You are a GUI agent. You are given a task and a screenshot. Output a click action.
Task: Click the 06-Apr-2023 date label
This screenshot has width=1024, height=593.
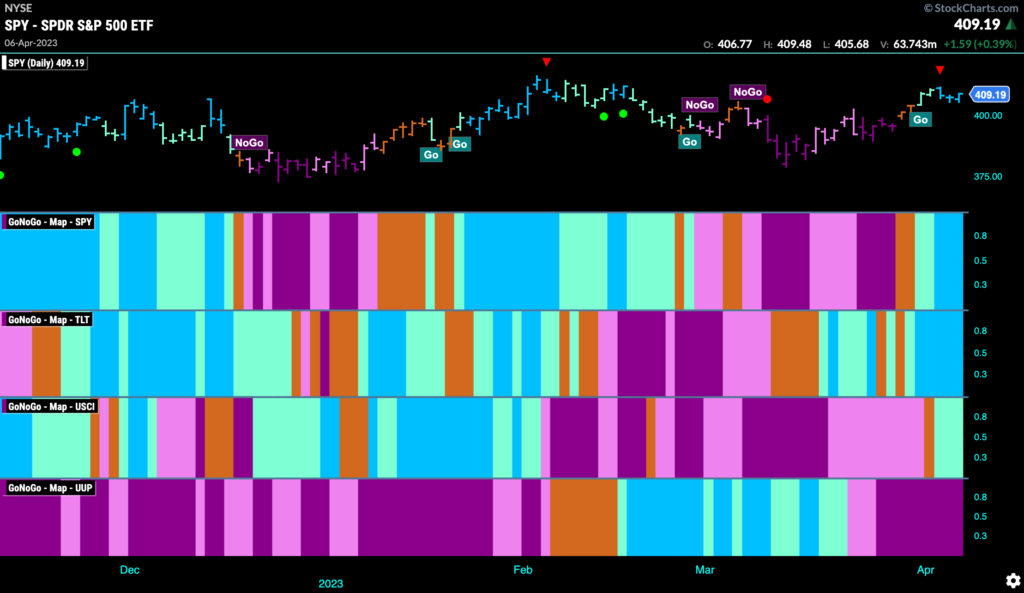[x=31, y=43]
